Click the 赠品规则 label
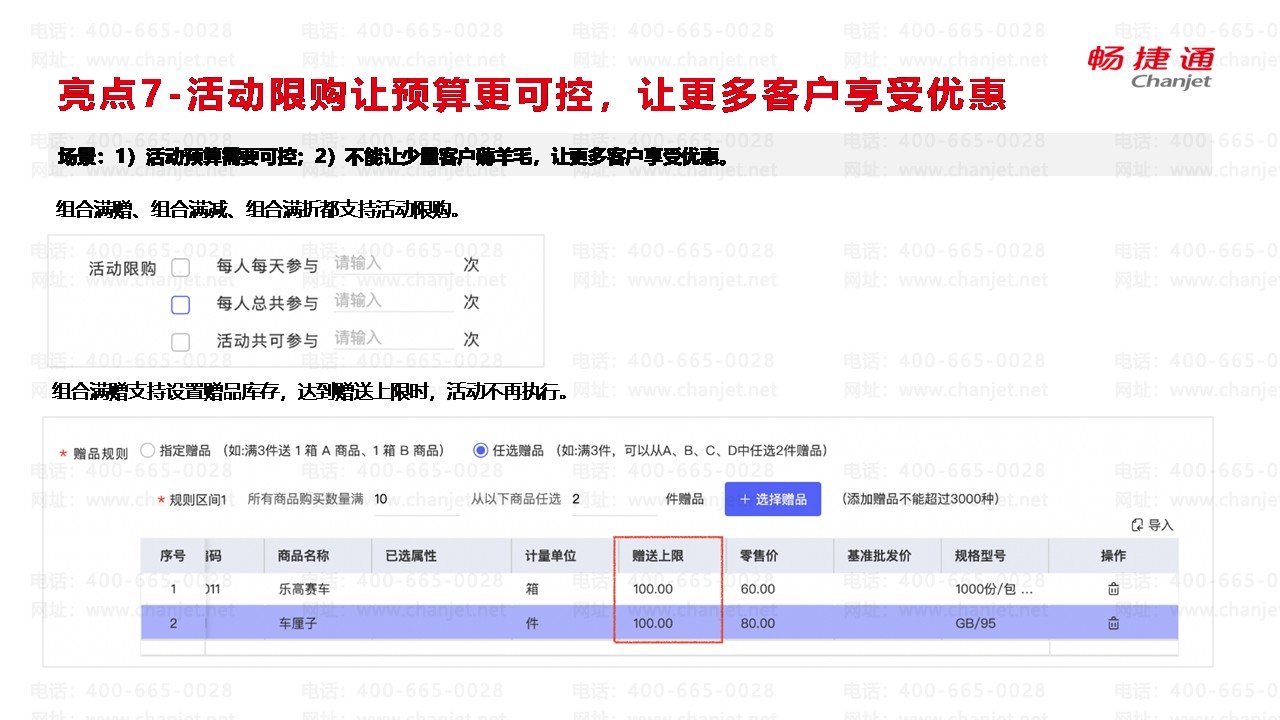Viewport: 1280px width, 720px height. (100, 453)
